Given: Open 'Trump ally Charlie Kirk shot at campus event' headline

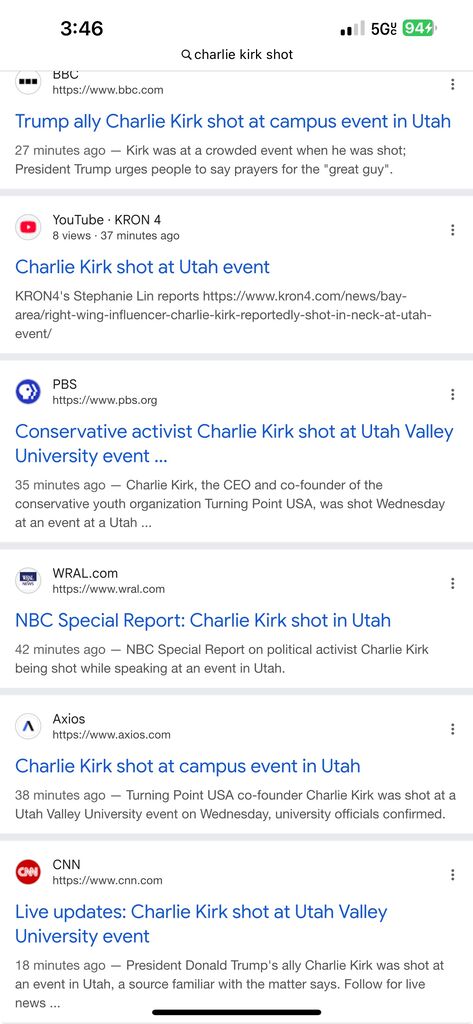Looking at the screenshot, I should (233, 121).
